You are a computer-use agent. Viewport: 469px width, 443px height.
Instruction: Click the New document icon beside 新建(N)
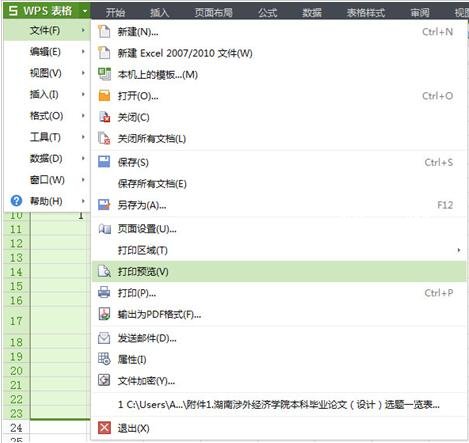(104, 32)
